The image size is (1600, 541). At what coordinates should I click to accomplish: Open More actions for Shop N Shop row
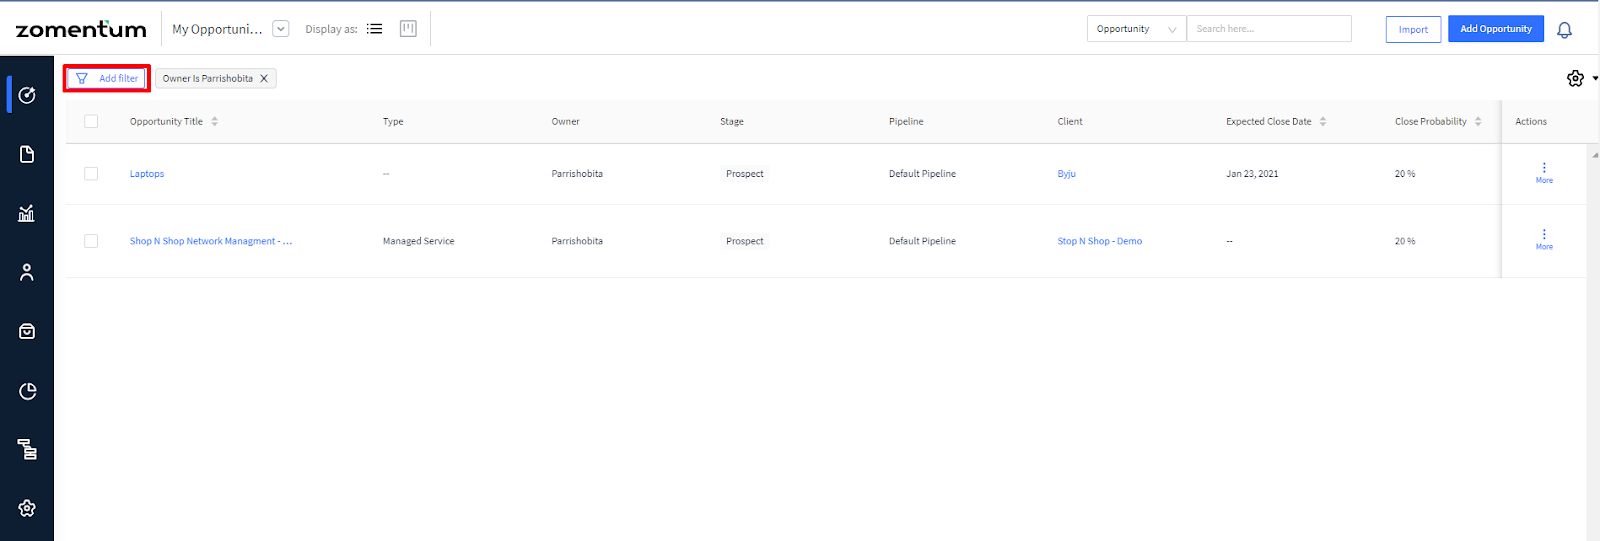click(x=1544, y=240)
